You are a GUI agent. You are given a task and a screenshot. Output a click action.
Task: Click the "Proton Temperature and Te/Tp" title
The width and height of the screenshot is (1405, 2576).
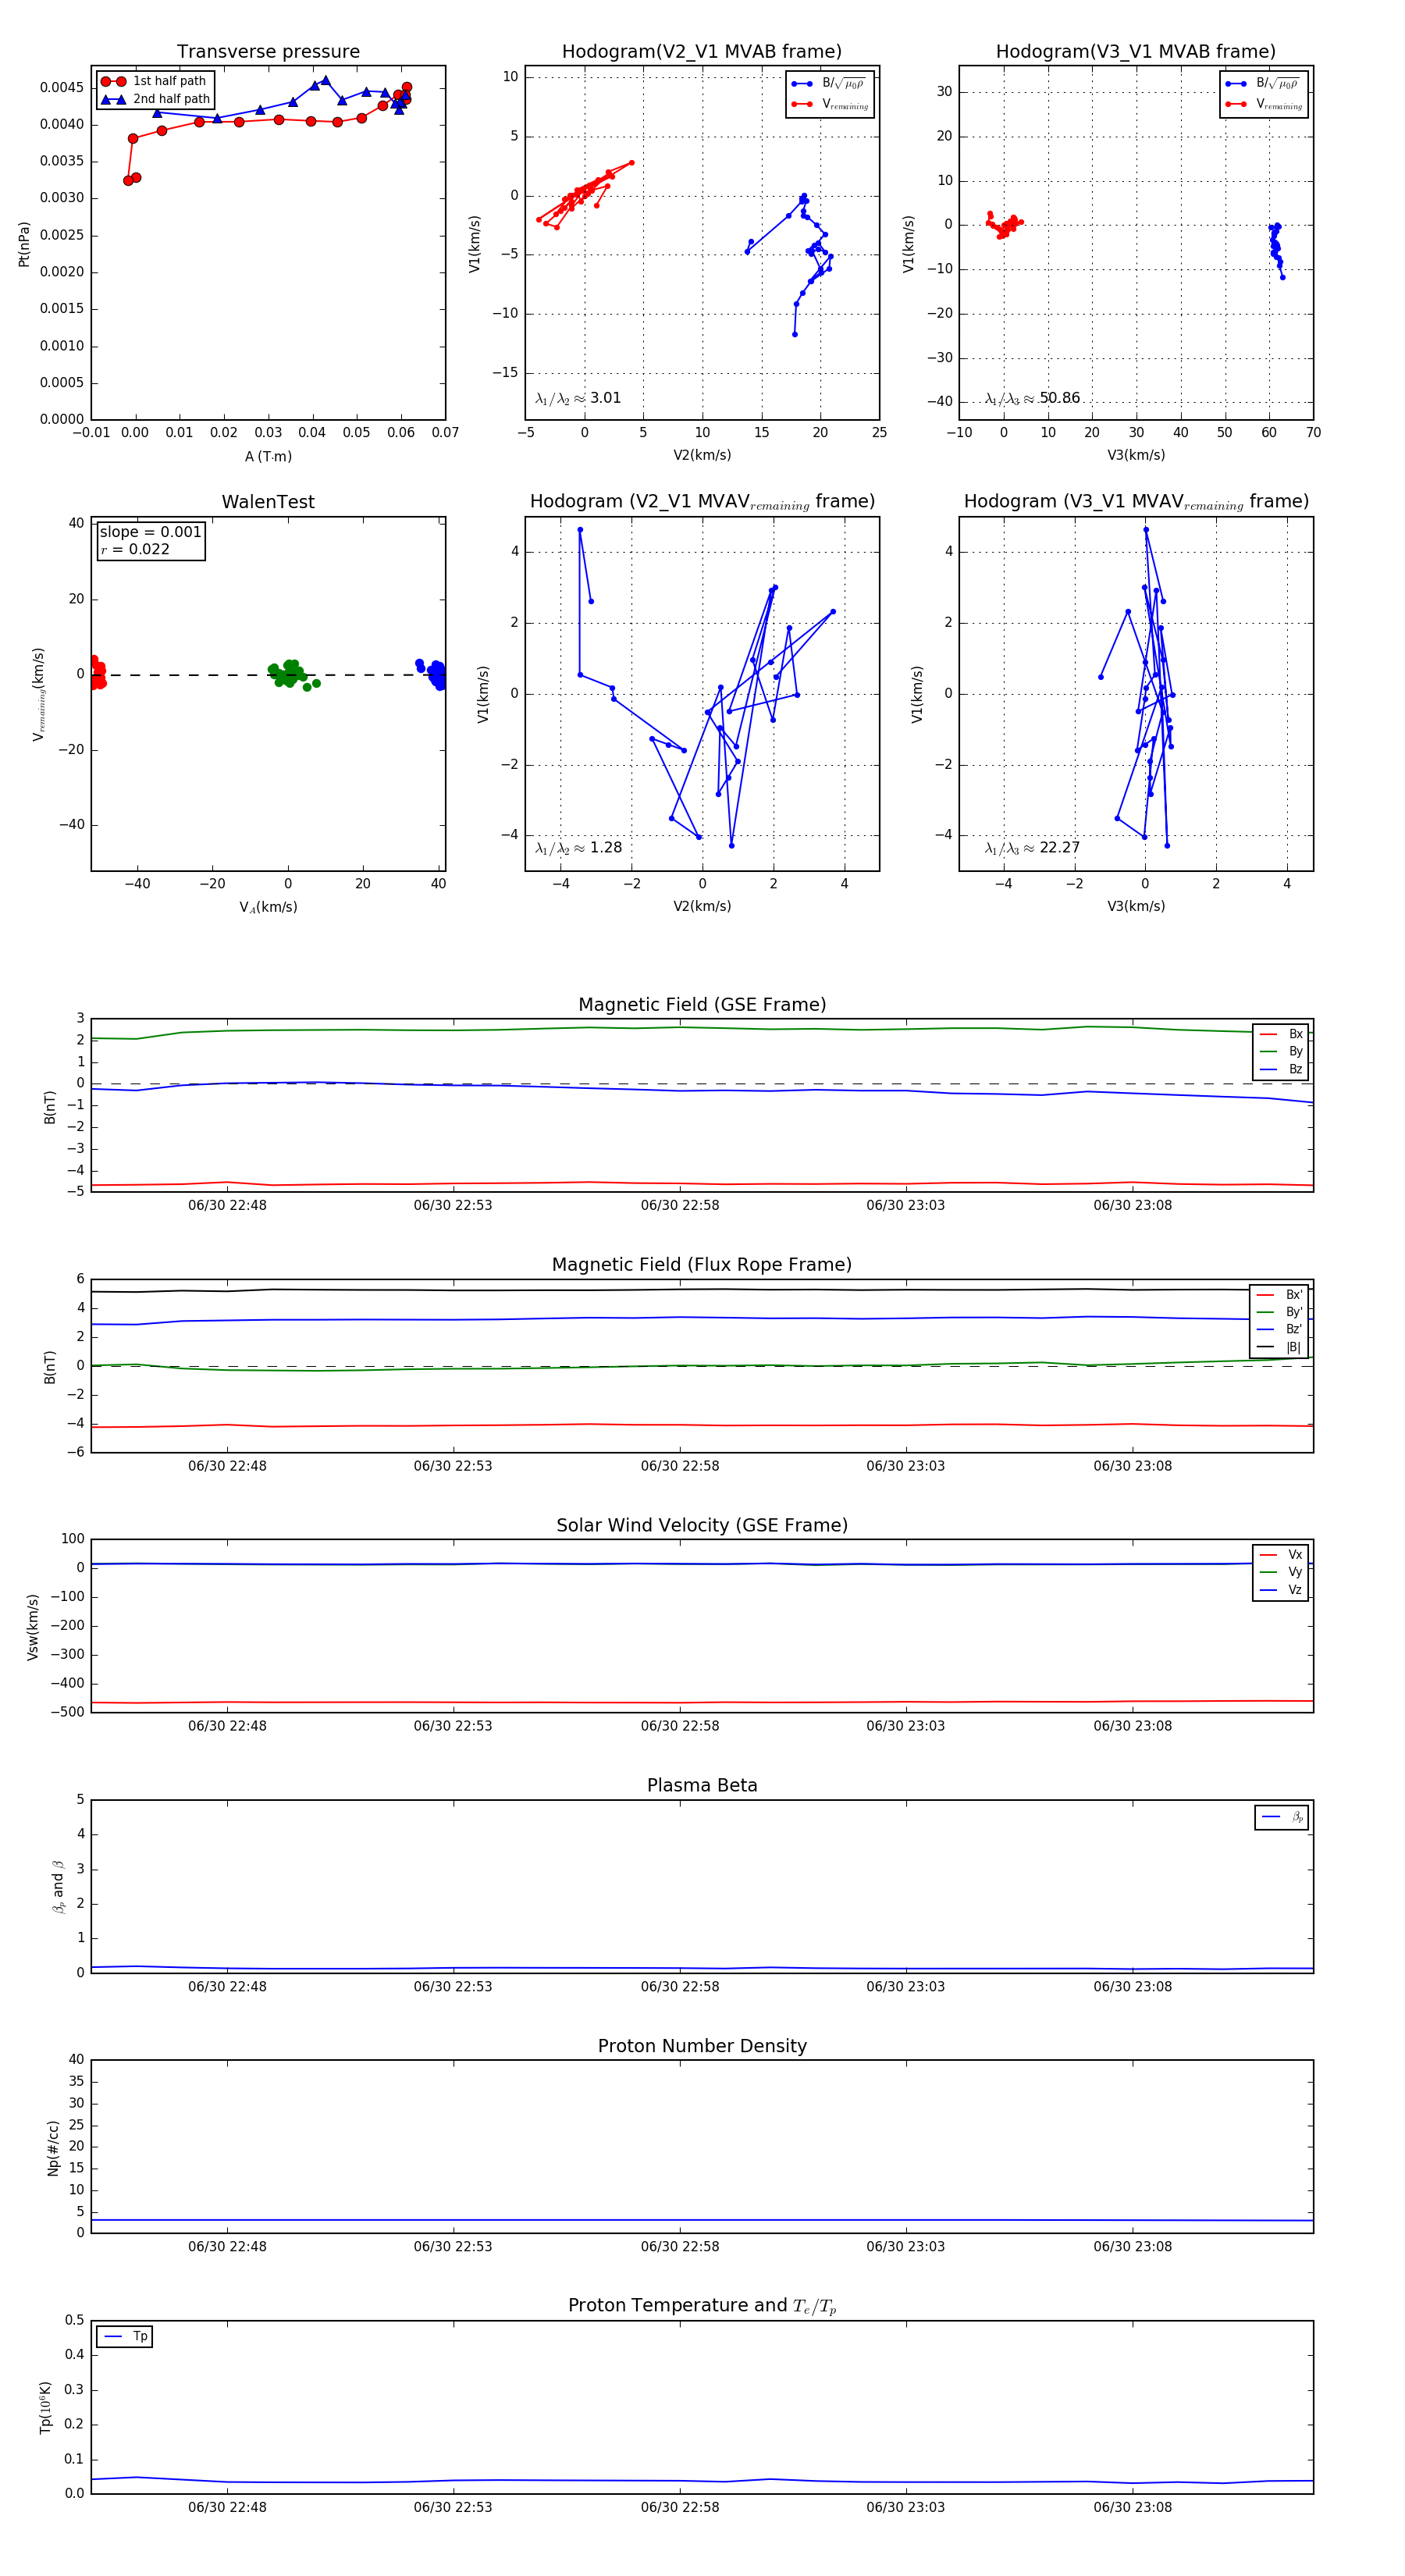(702, 2306)
